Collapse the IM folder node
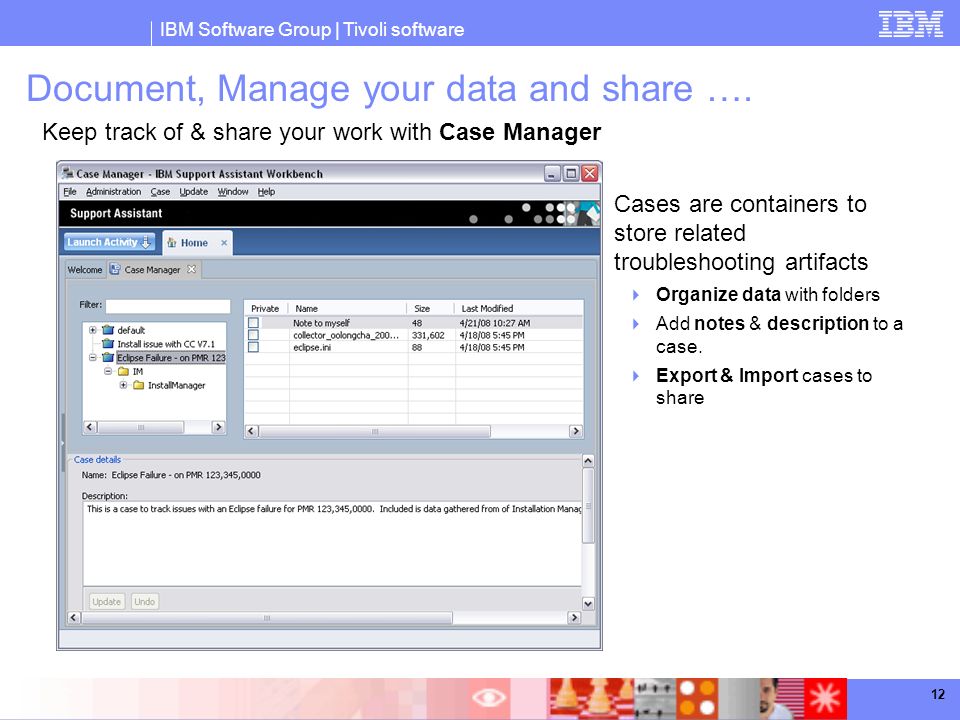The width and height of the screenshot is (960, 720). click(x=108, y=371)
